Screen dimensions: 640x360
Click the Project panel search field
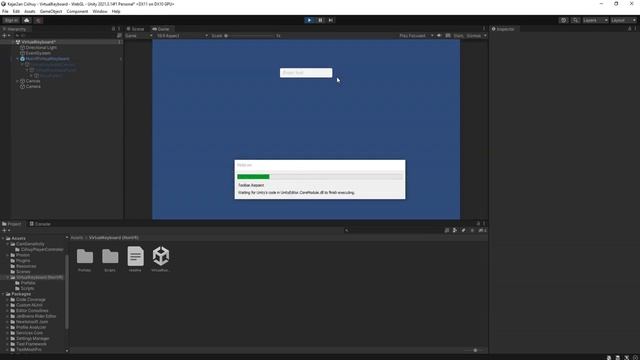click(392, 231)
